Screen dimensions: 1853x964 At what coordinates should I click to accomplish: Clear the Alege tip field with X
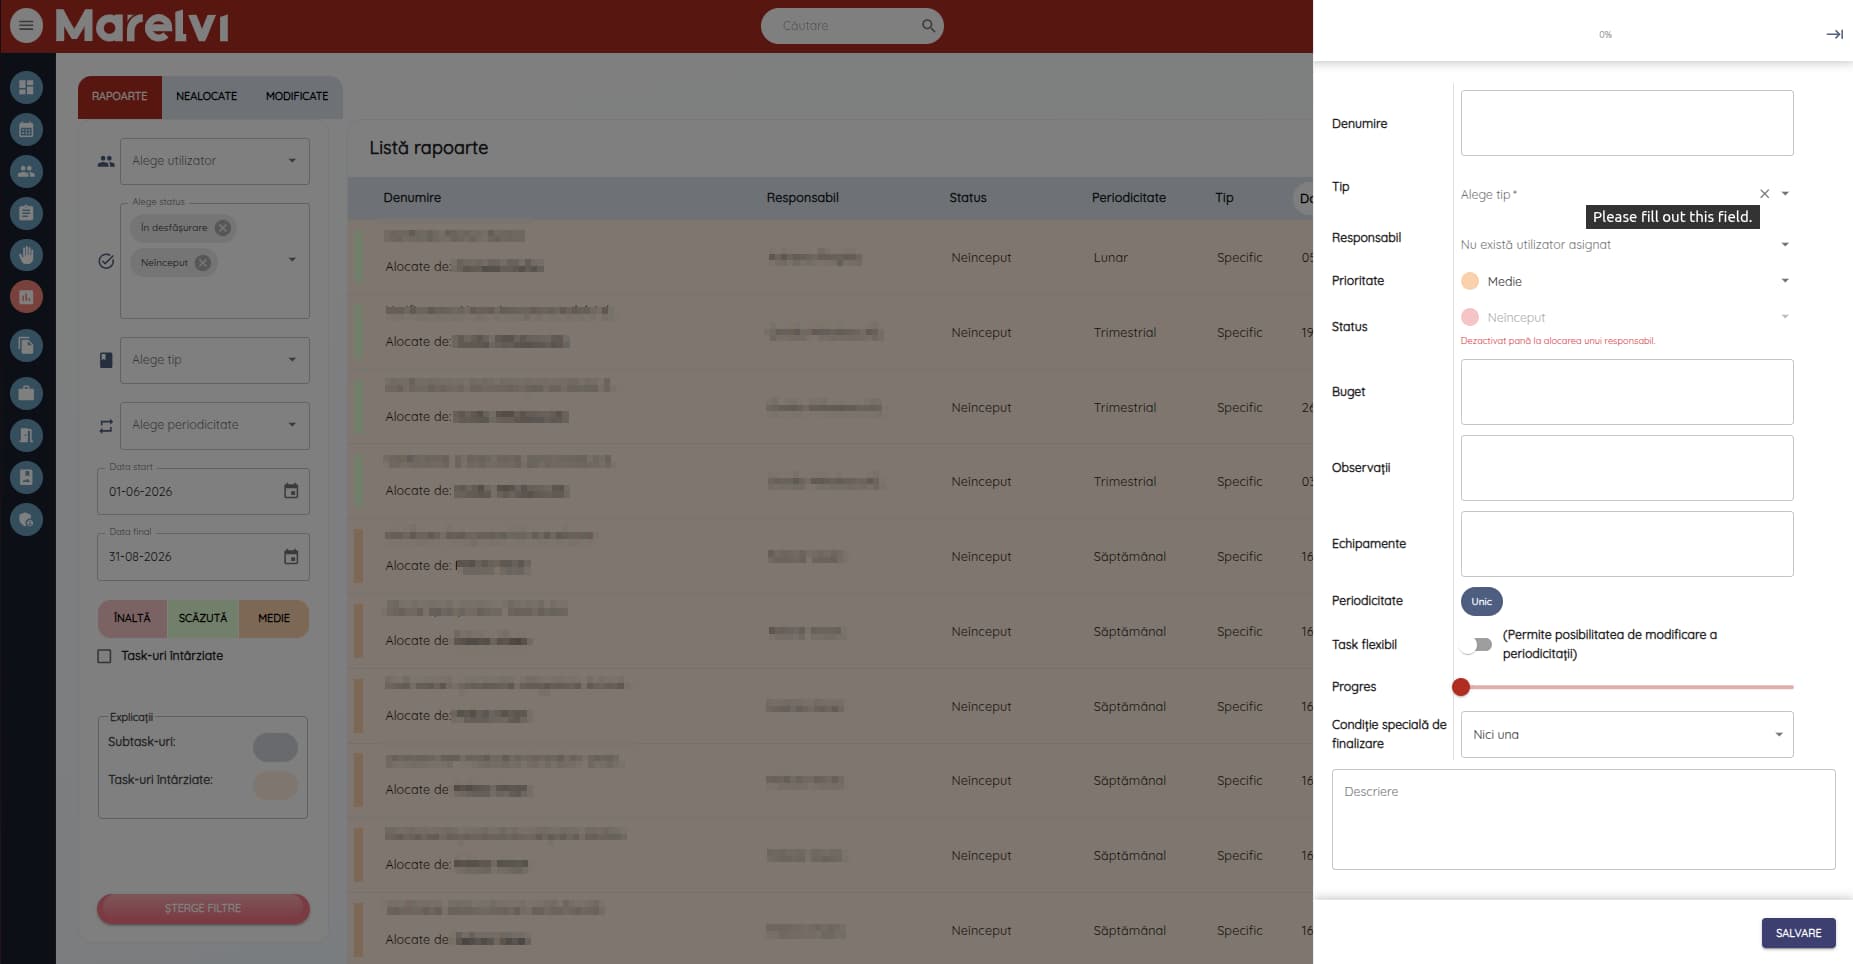coord(1764,194)
